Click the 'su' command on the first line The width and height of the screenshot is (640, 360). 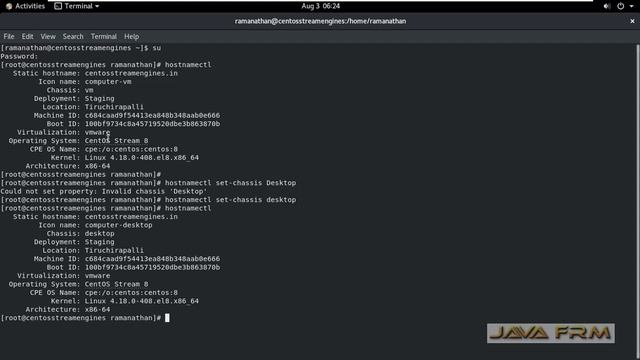(x=156, y=48)
